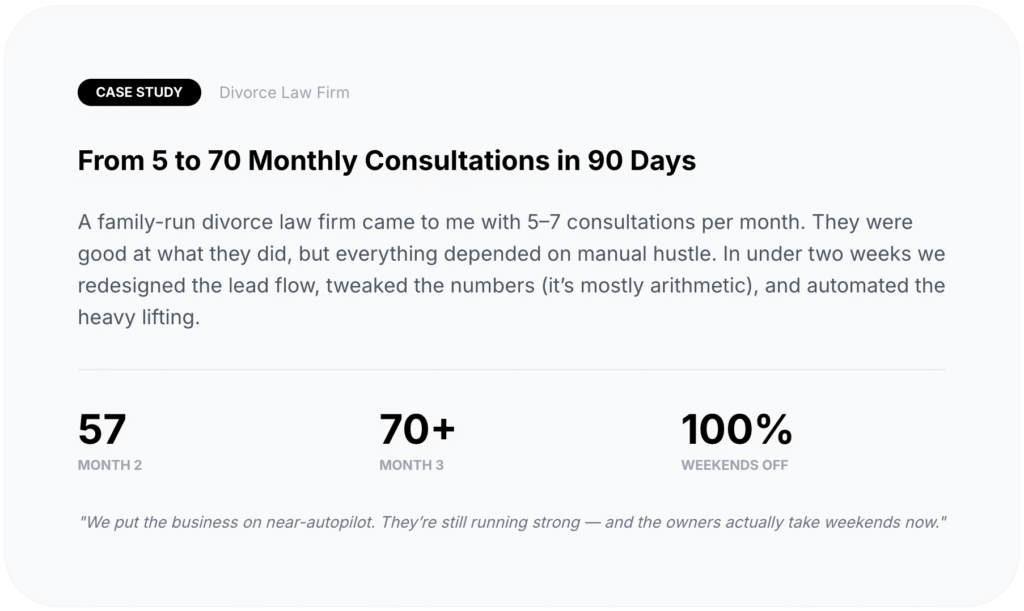Click the WEEKENDS OFF caption
The height and width of the screenshot is (611, 1024).
coord(734,465)
